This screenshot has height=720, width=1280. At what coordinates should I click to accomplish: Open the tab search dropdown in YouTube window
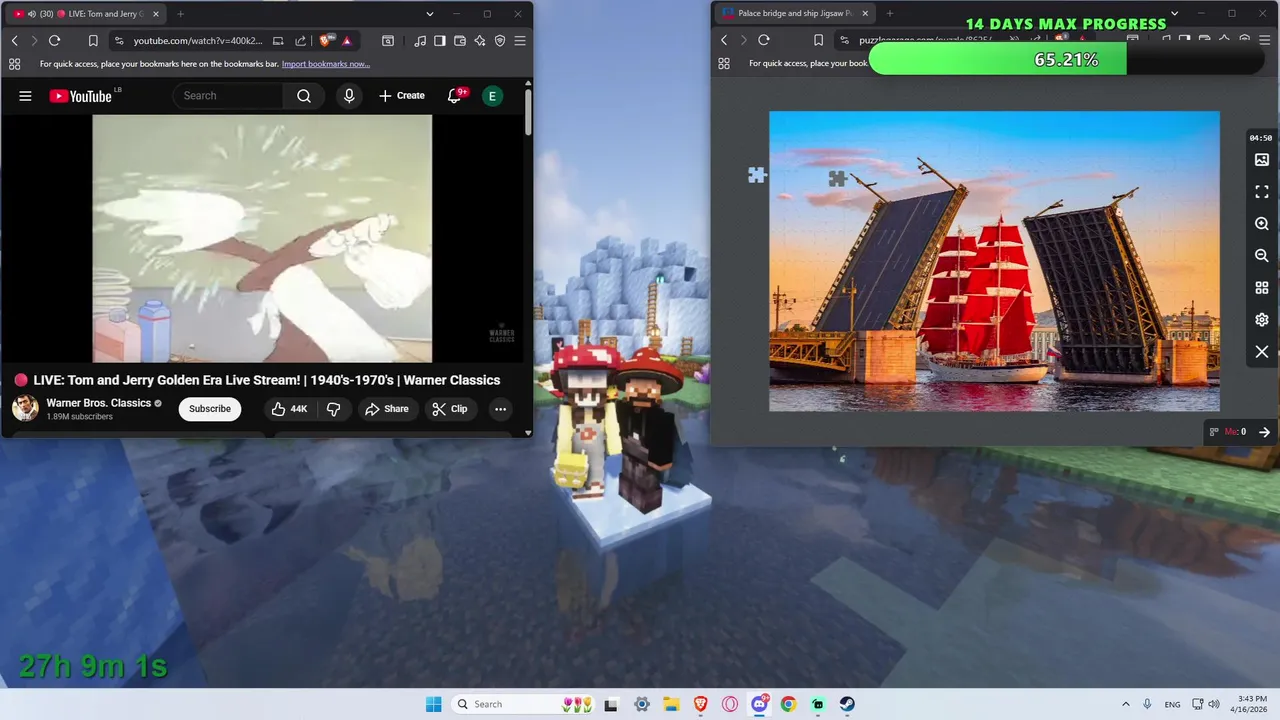pyautogui.click(x=430, y=14)
